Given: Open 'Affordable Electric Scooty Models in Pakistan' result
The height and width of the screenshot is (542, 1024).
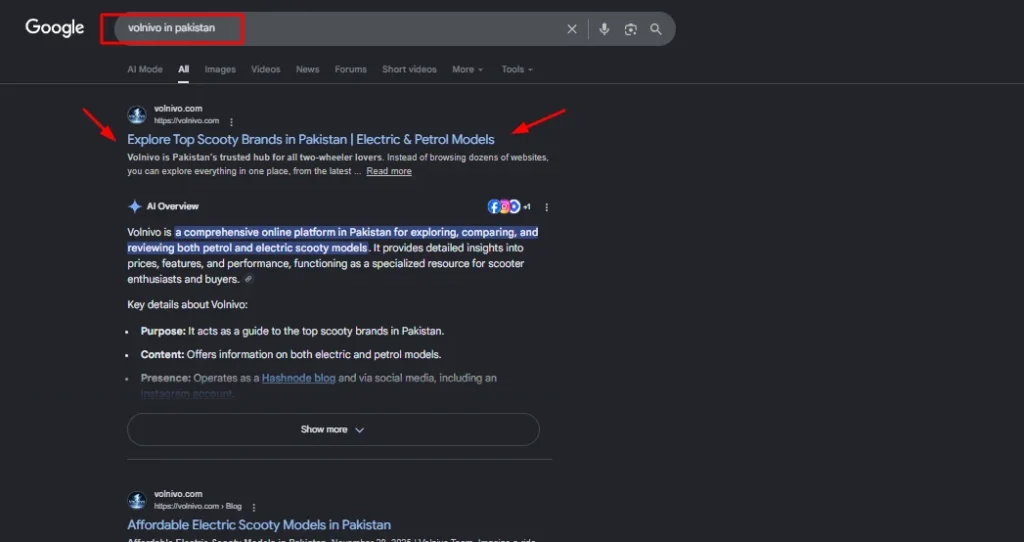Looking at the screenshot, I should tap(259, 525).
